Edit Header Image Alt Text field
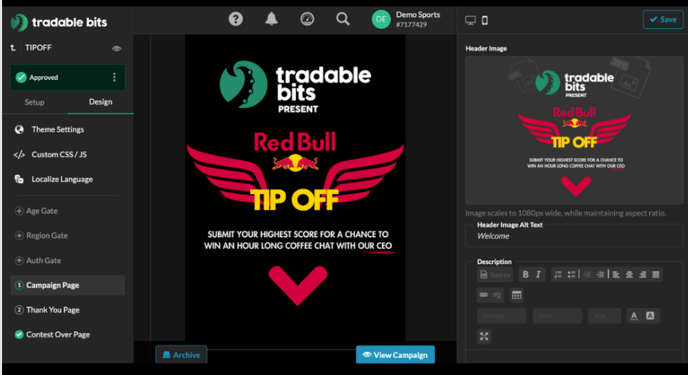The width and height of the screenshot is (688, 375). point(574,236)
